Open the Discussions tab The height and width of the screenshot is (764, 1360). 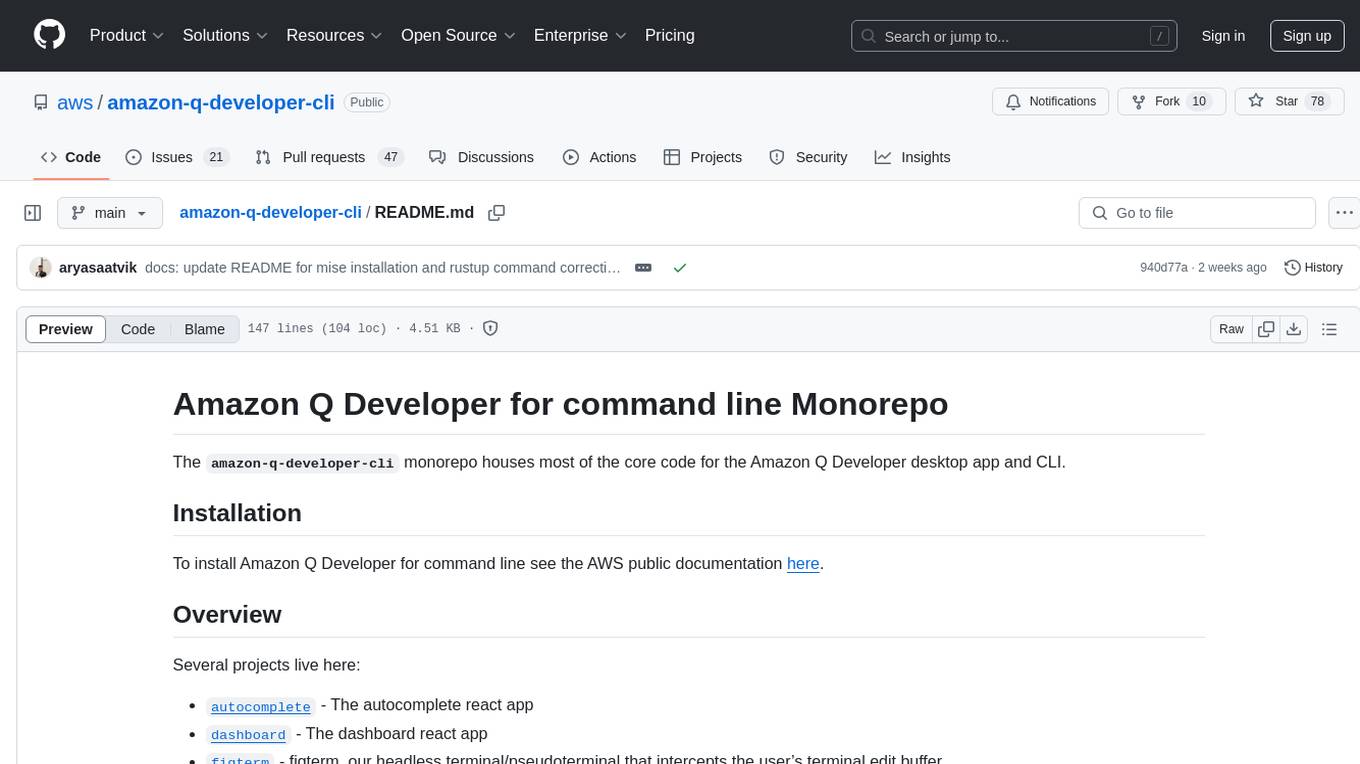click(x=481, y=157)
